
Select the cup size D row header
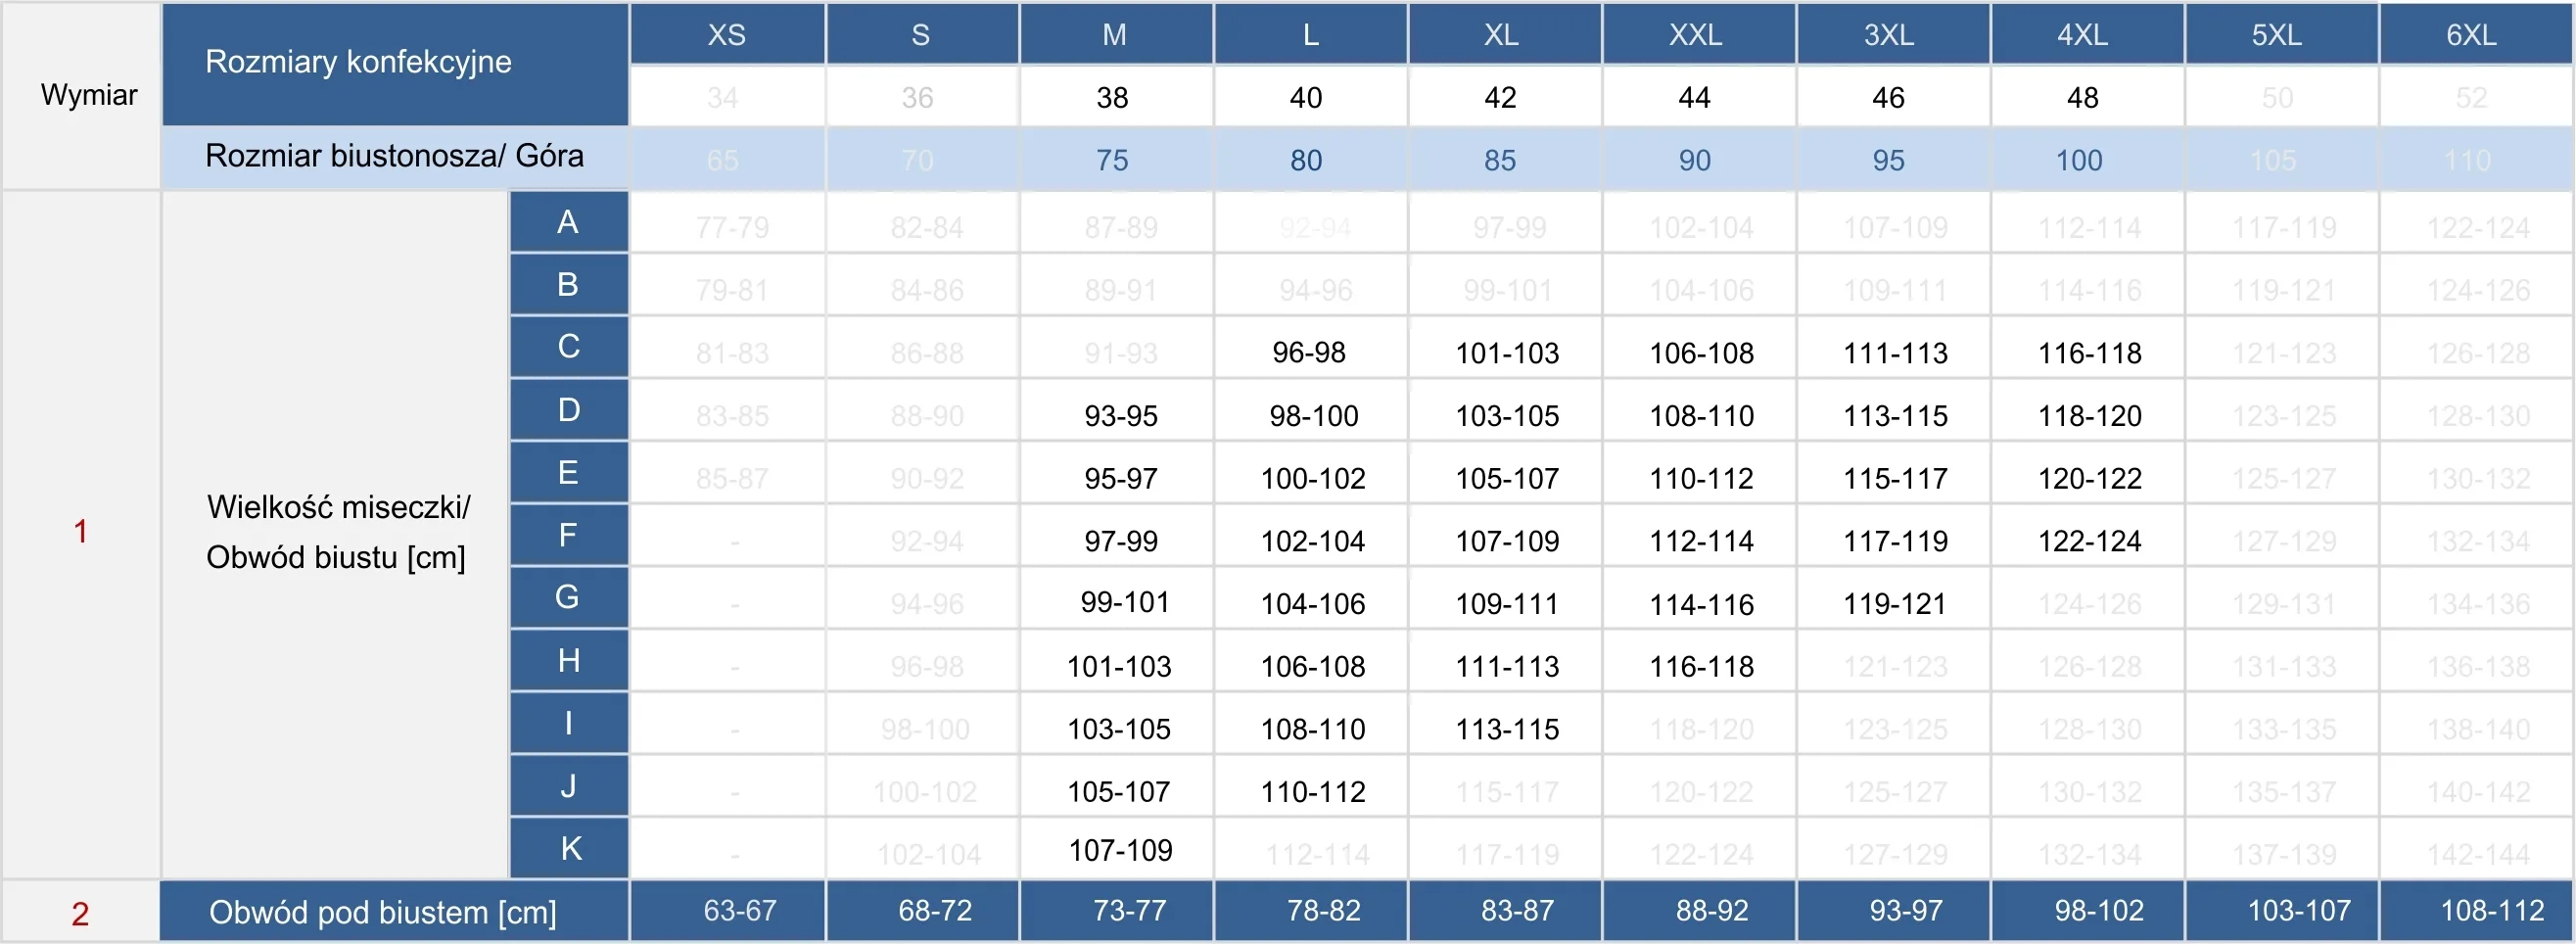(x=568, y=410)
